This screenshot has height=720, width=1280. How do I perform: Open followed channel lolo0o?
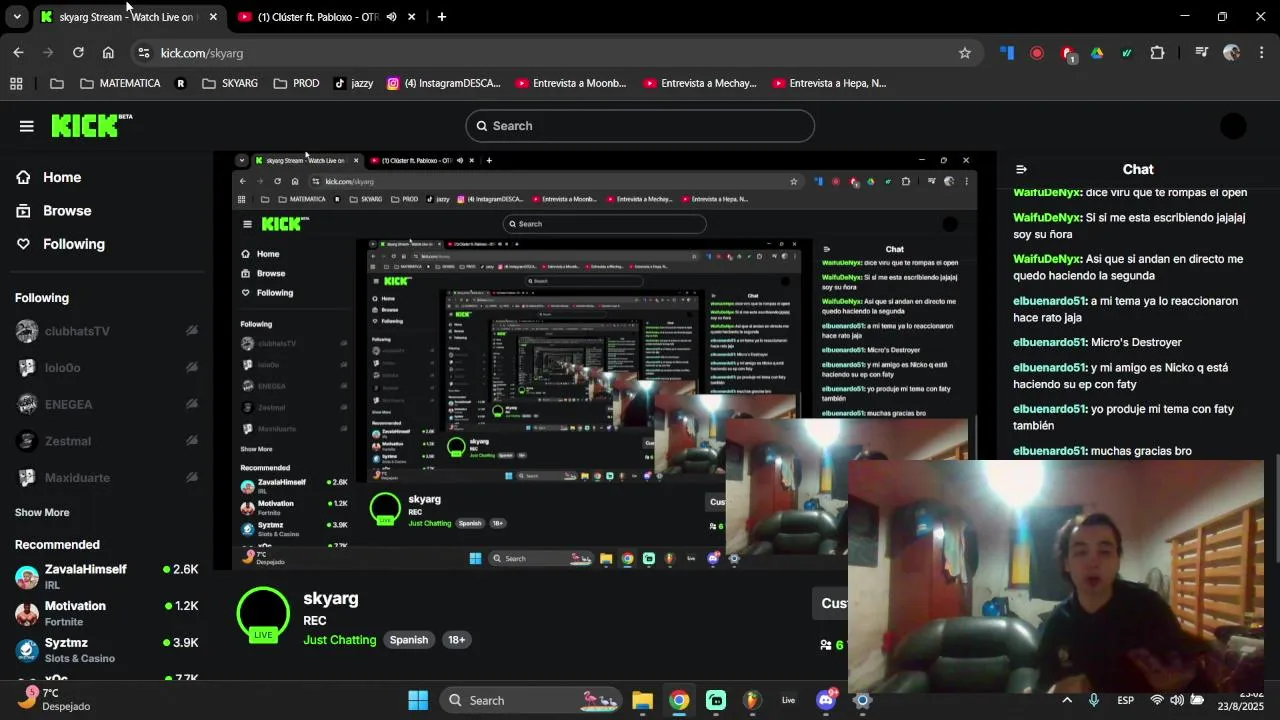click(105, 368)
